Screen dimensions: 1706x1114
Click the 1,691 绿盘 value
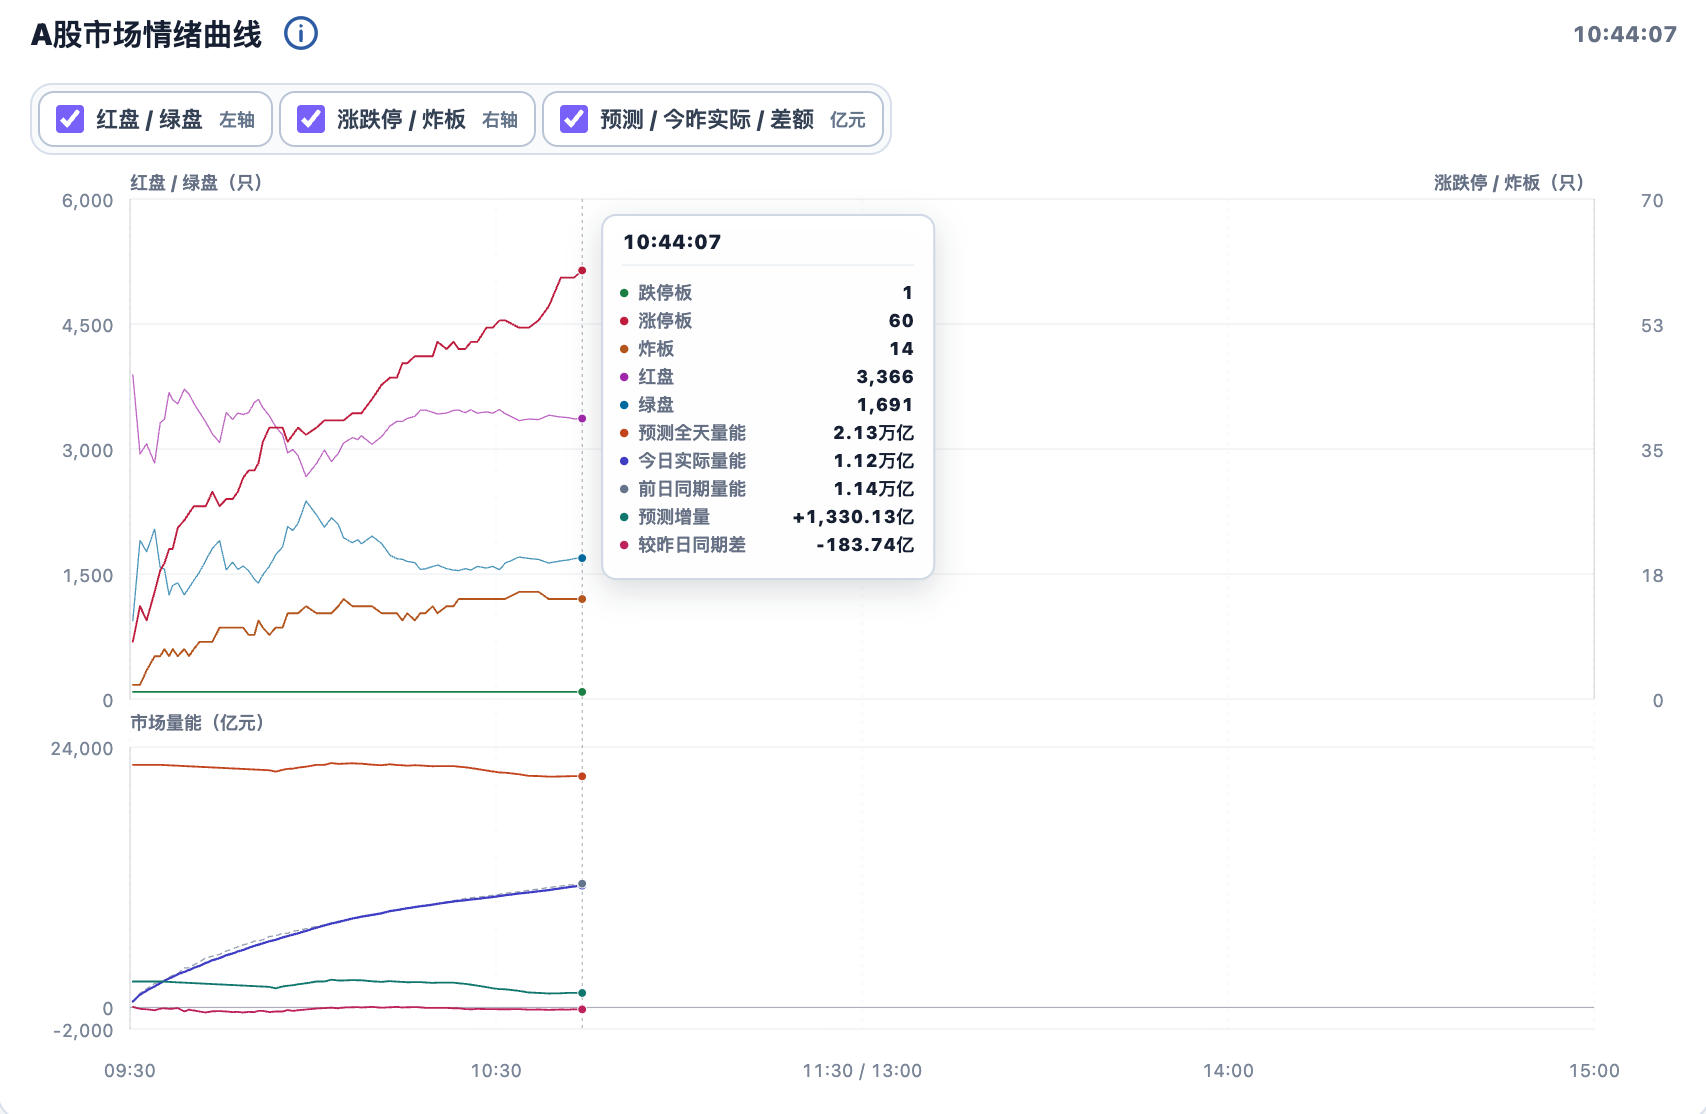pyautogui.click(x=885, y=405)
